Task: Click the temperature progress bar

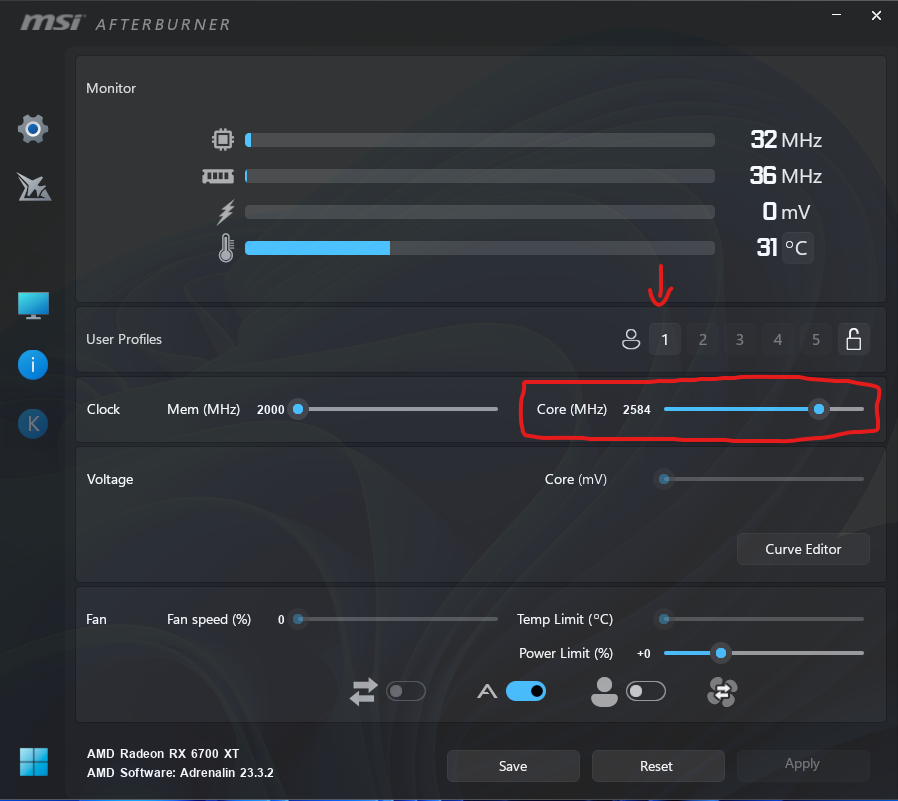Action: (x=480, y=248)
